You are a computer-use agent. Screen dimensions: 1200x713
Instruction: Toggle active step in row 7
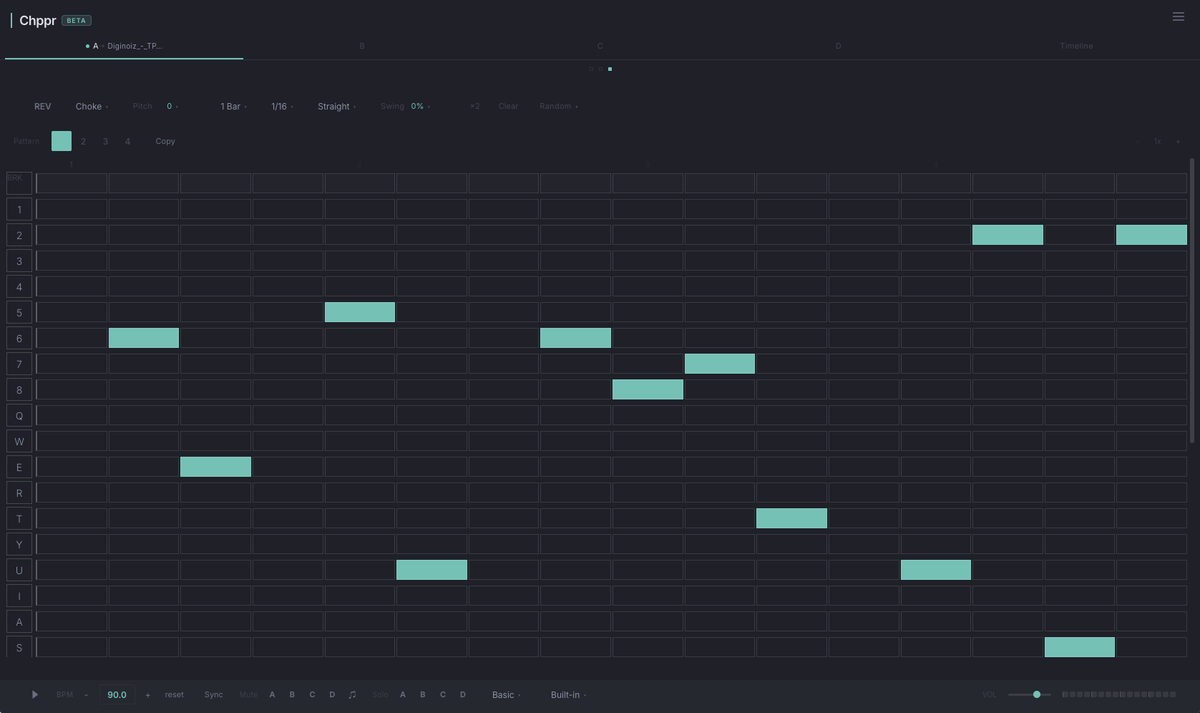coord(720,364)
